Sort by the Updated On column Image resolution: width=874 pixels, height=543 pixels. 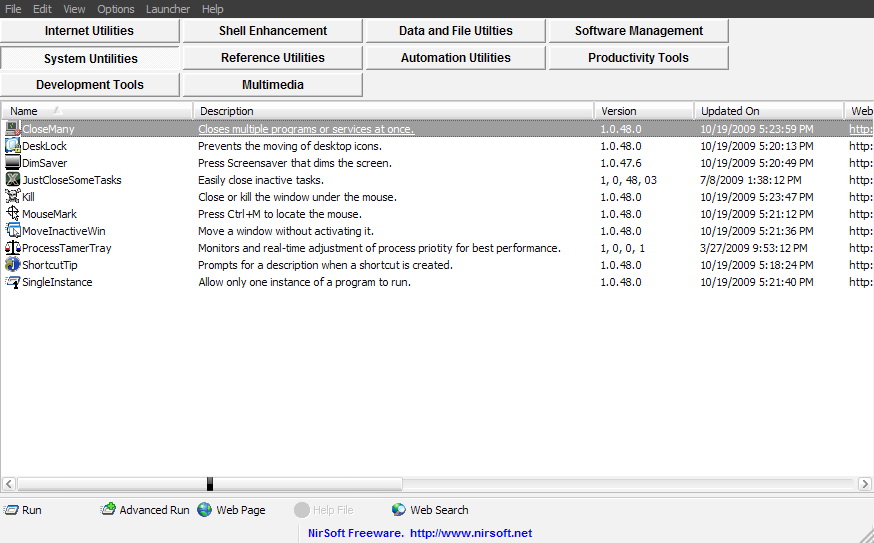click(x=768, y=111)
